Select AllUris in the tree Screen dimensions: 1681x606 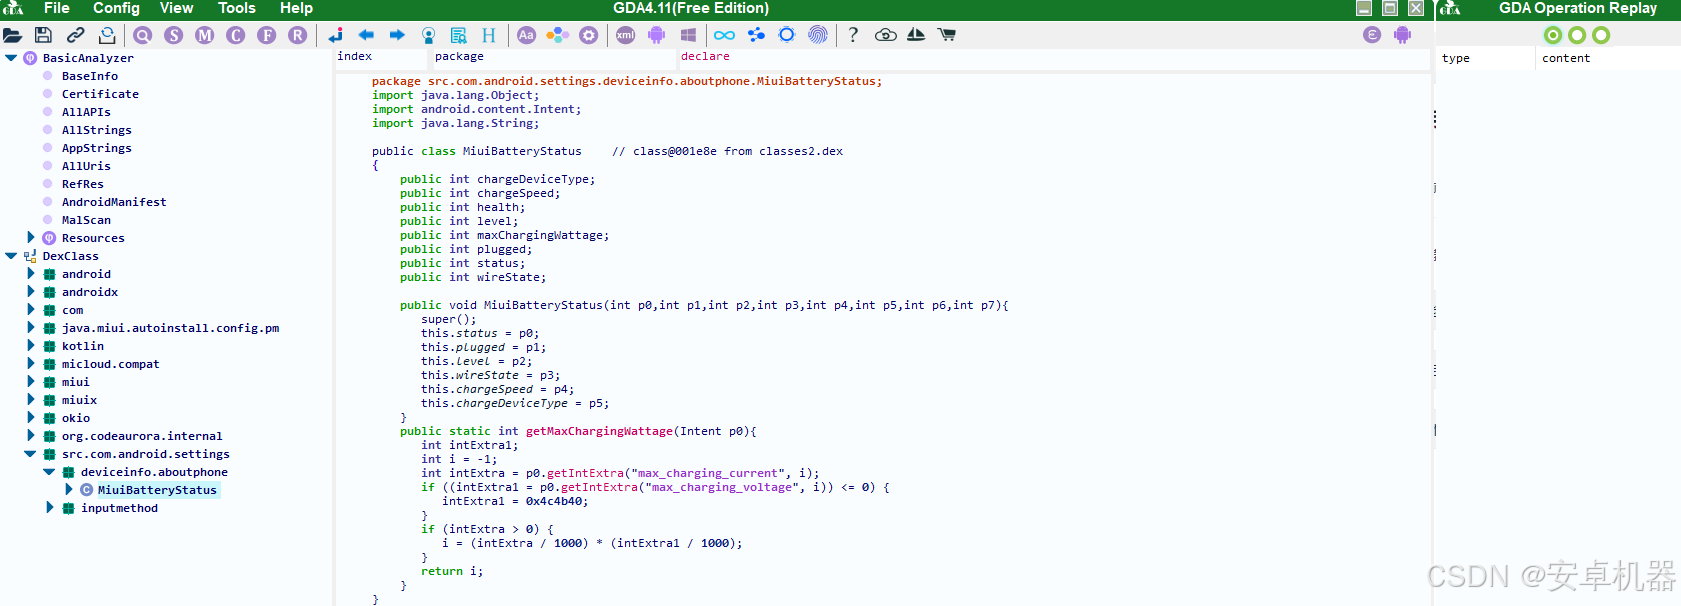coord(86,166)
